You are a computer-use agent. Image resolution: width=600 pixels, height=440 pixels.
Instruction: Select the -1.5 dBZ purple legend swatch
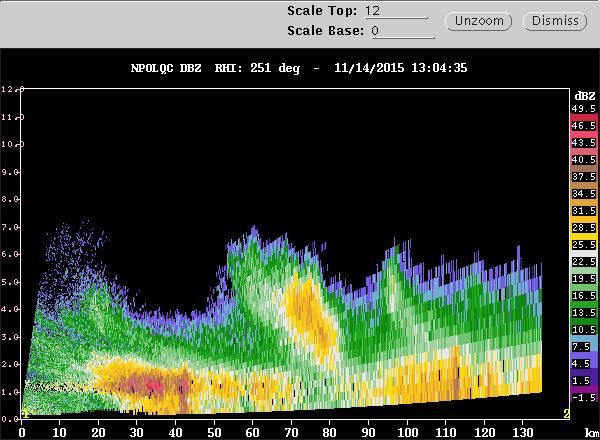tap(583, 397)
